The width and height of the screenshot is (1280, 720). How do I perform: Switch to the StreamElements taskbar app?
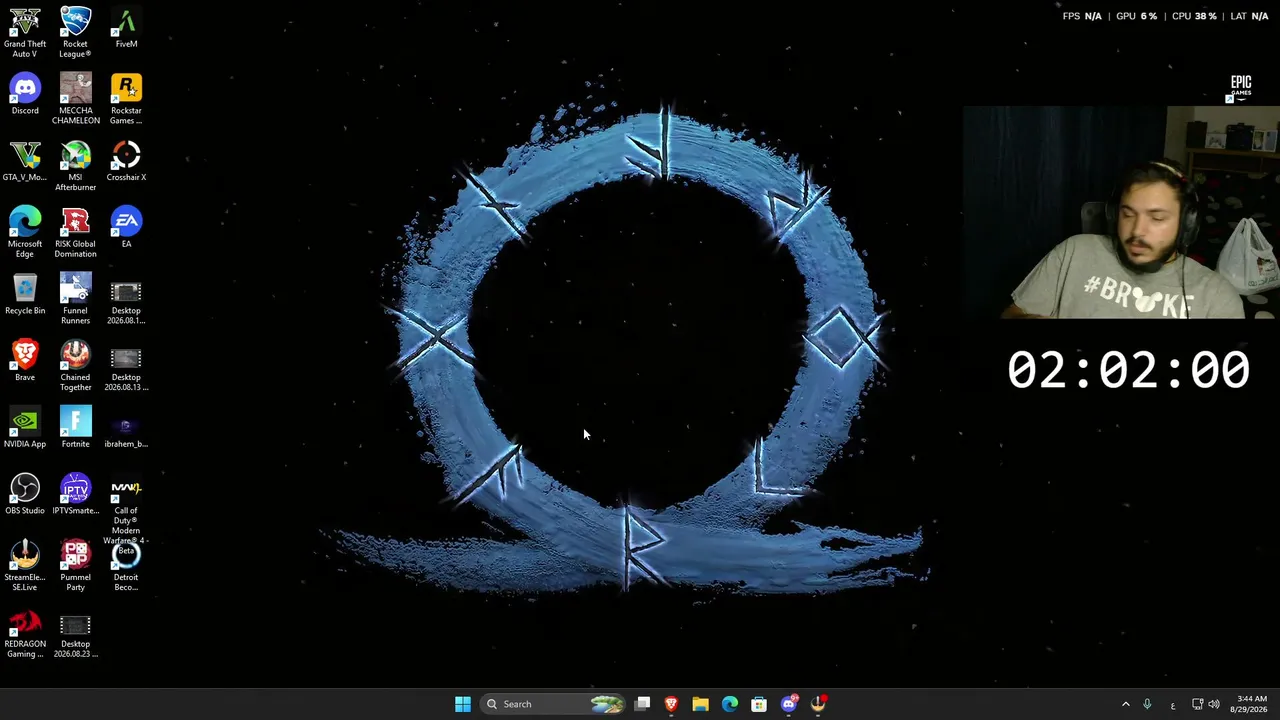(818, 704)
